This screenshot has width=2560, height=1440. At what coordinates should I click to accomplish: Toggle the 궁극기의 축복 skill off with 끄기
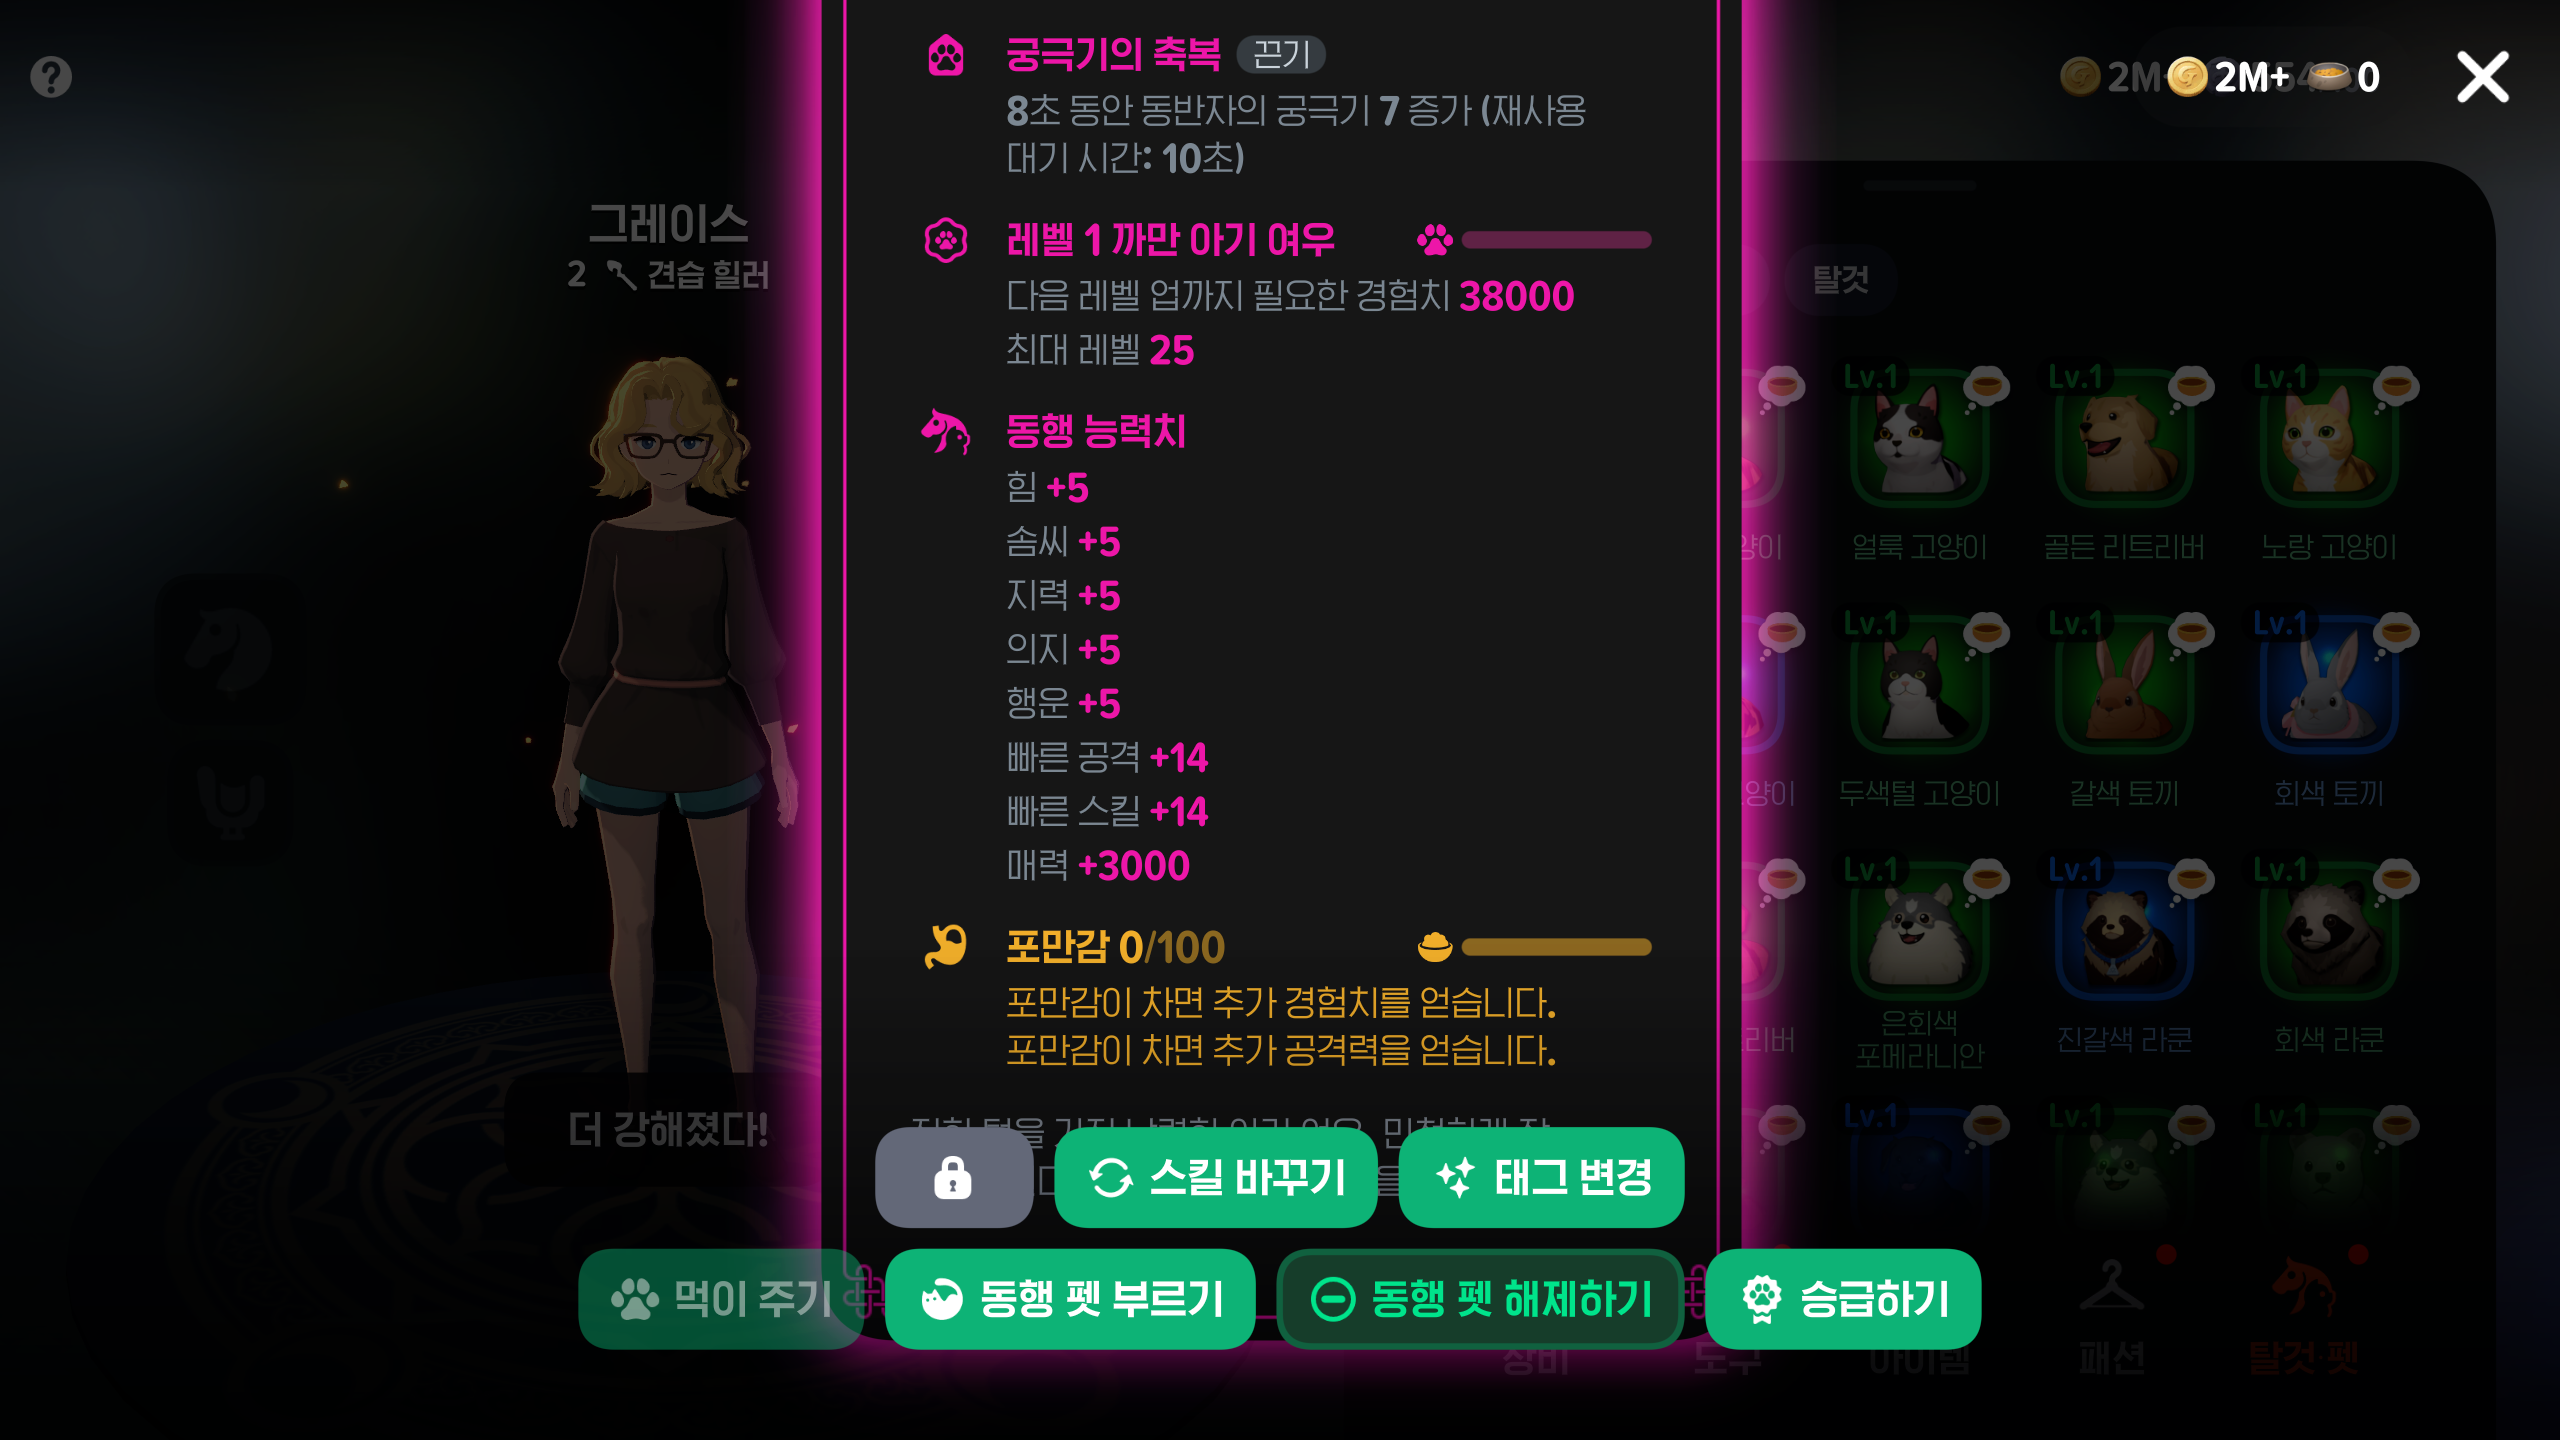coord(1281,54)
